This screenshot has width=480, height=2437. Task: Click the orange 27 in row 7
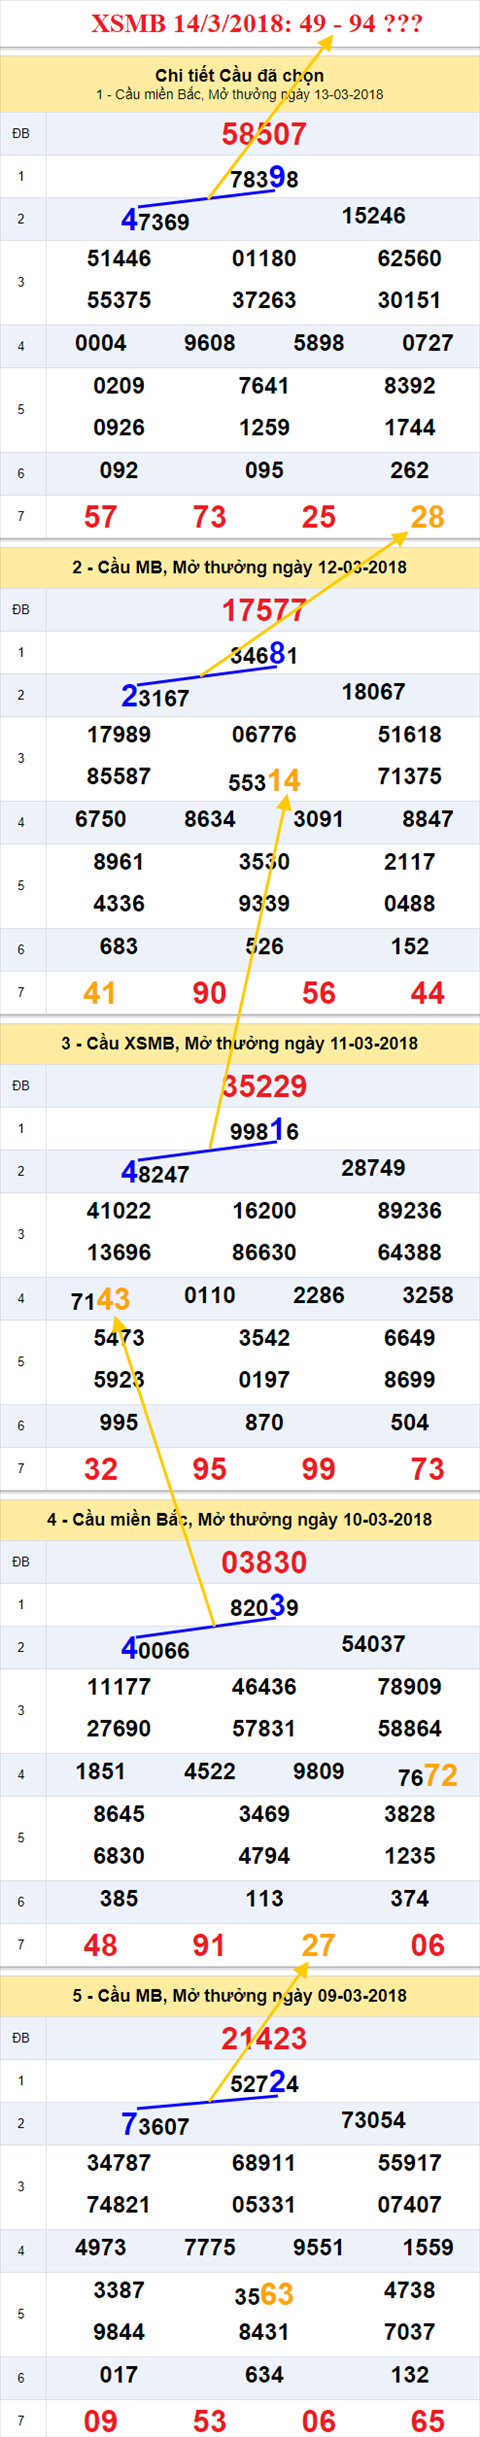click(x=319, y=1945)
